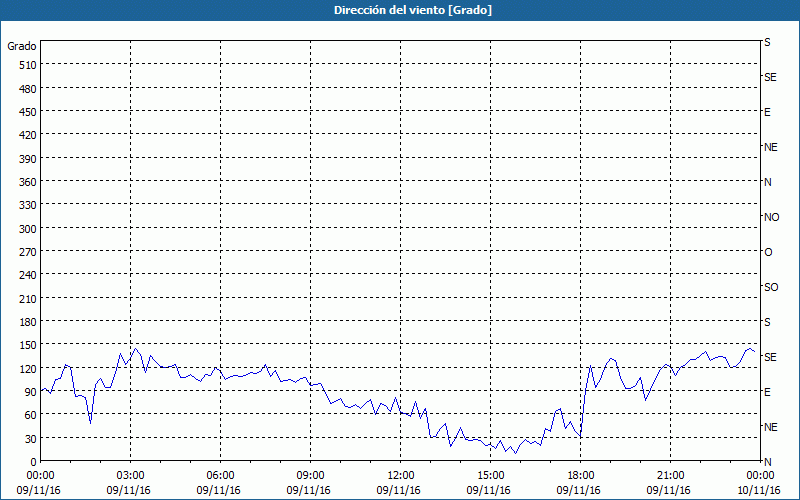Click the 450 y-axis value
Screen dimensions: 800x500
pos(28,112)
